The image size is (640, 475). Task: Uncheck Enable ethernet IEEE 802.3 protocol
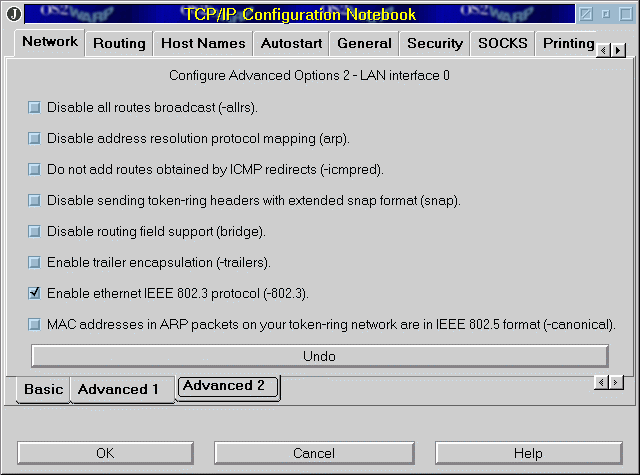click(x=34, y=293)
